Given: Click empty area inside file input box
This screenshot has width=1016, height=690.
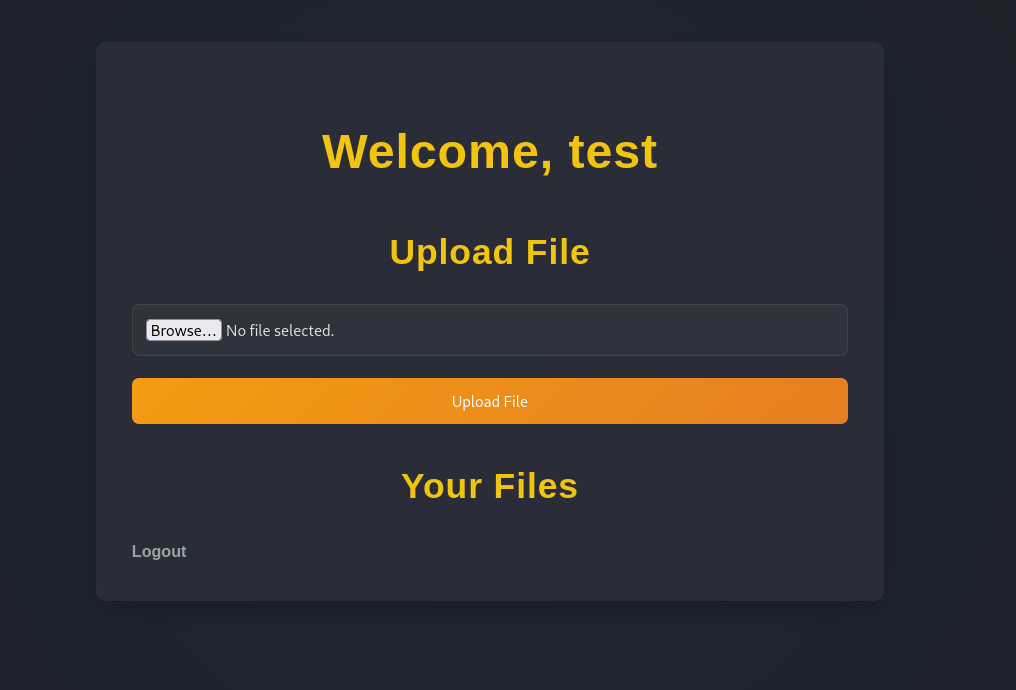Looking at the screenshot, I should [x=600, y=330].
